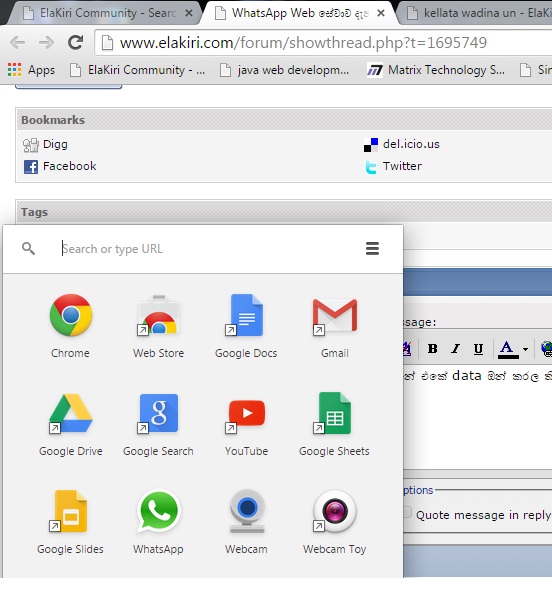Open ElaKiri Community bookmark in bookmarks bar

[138, 70]
